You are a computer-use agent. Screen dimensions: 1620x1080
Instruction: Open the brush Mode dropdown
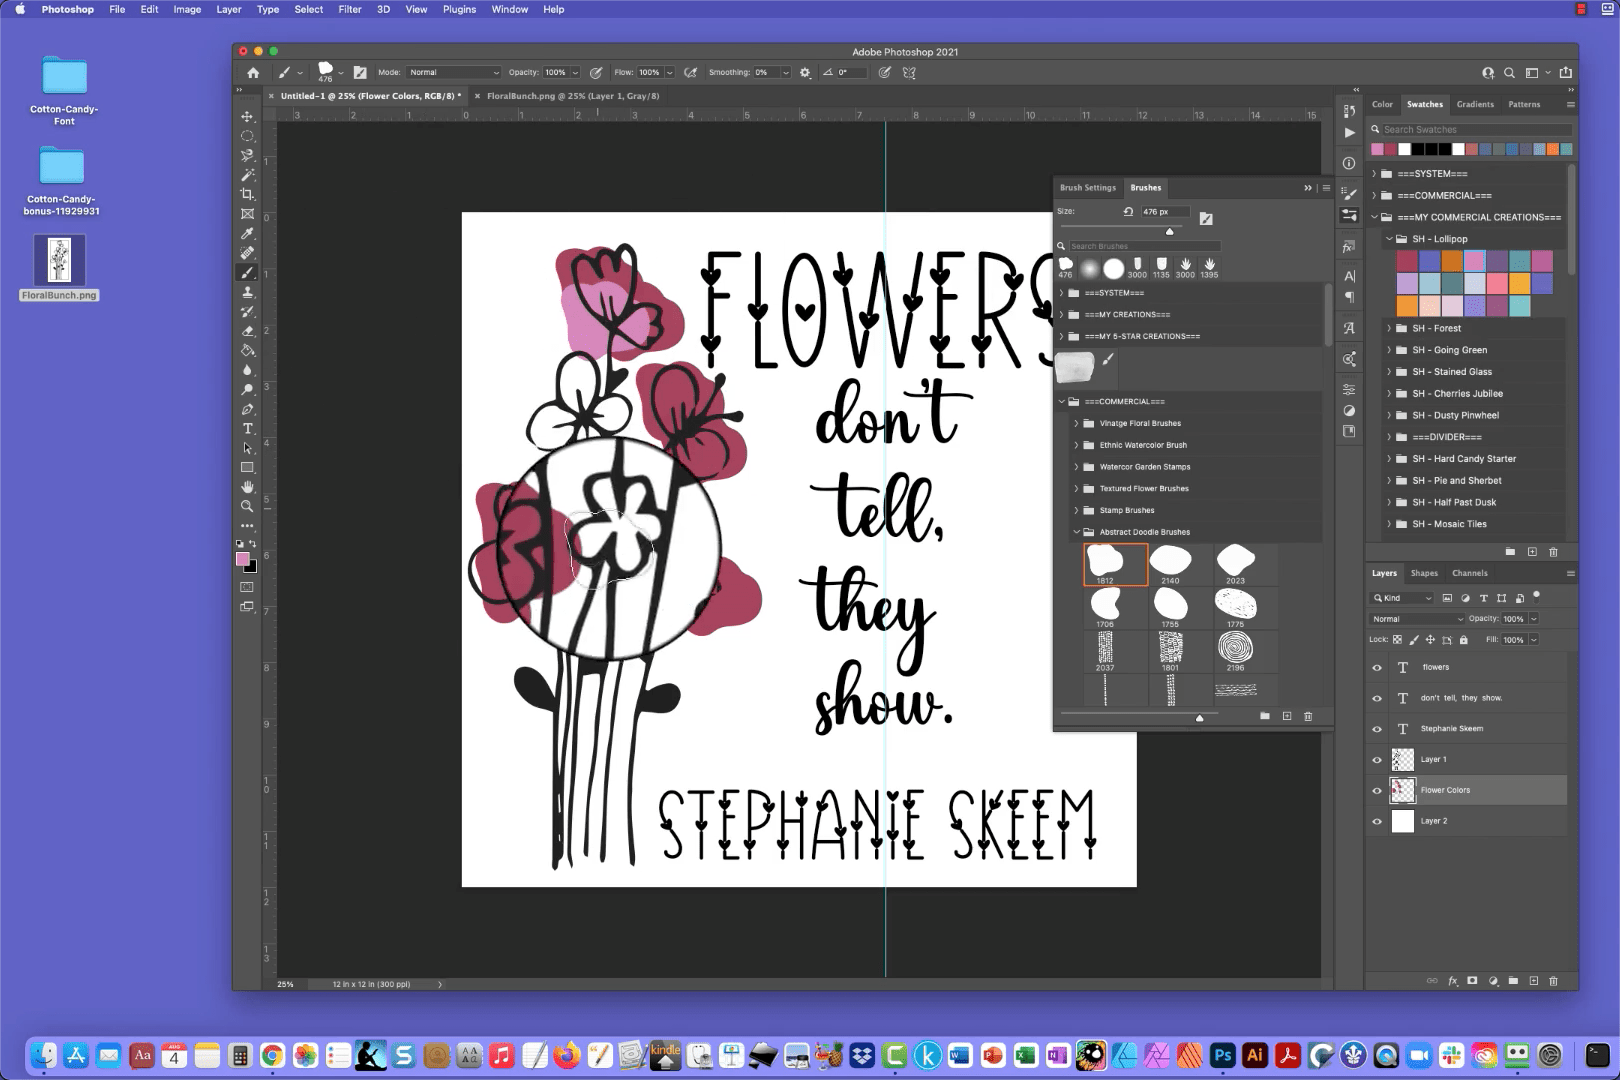click(x=453, y=73)
